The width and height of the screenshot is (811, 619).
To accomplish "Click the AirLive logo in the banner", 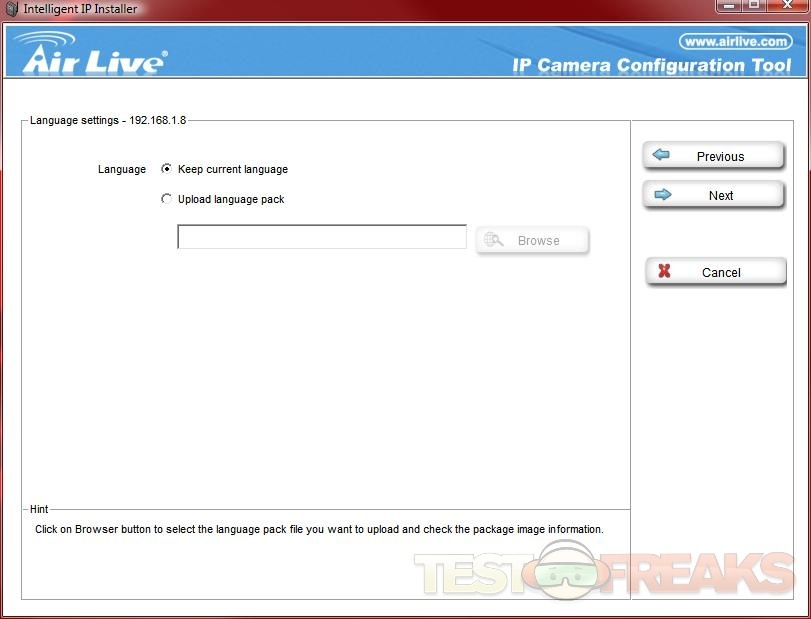I will [x=90, y=54].
